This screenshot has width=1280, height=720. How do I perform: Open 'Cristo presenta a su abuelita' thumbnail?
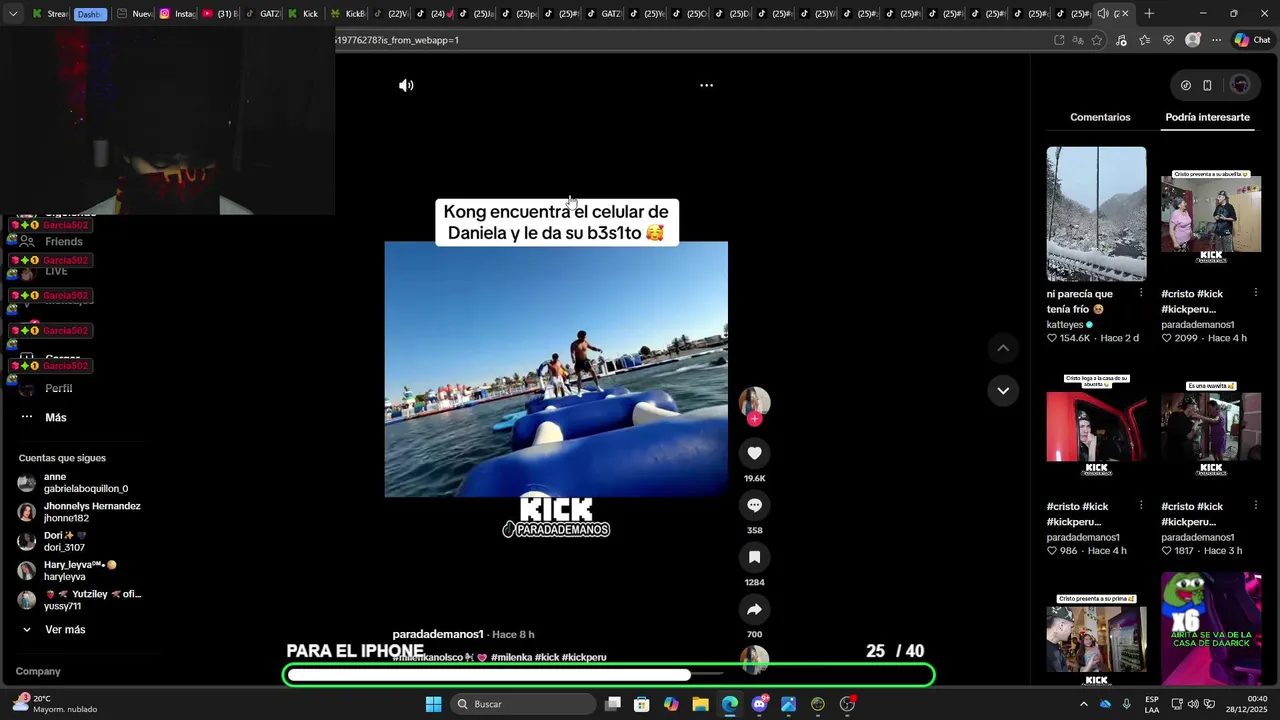point(1211,214)
